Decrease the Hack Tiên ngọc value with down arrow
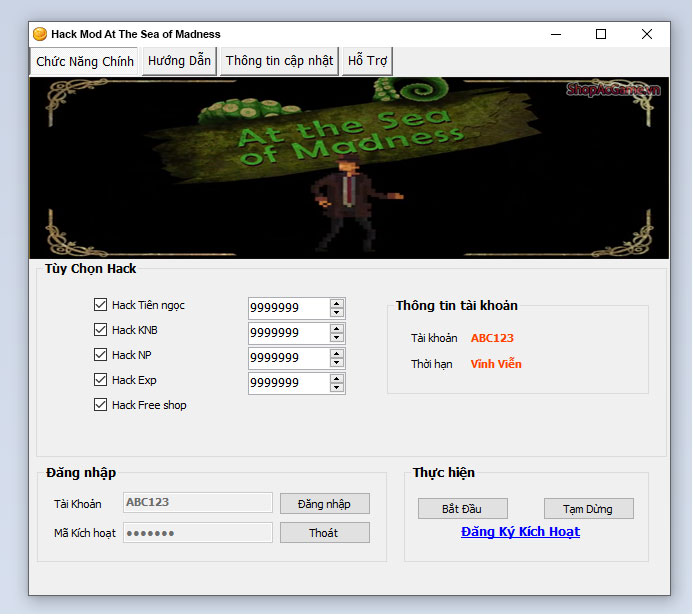693x616 pixels. (x=337, y=312)
